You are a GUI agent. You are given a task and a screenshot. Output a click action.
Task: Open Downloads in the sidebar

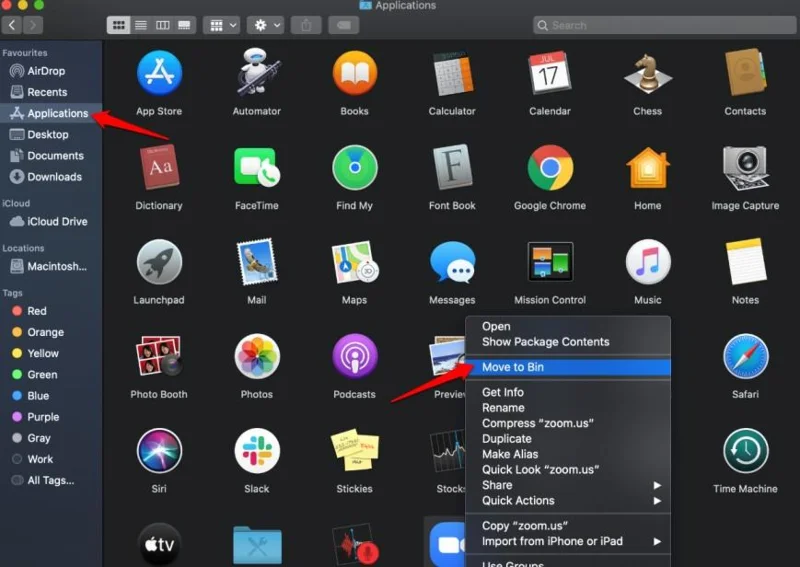coord(51,177)
